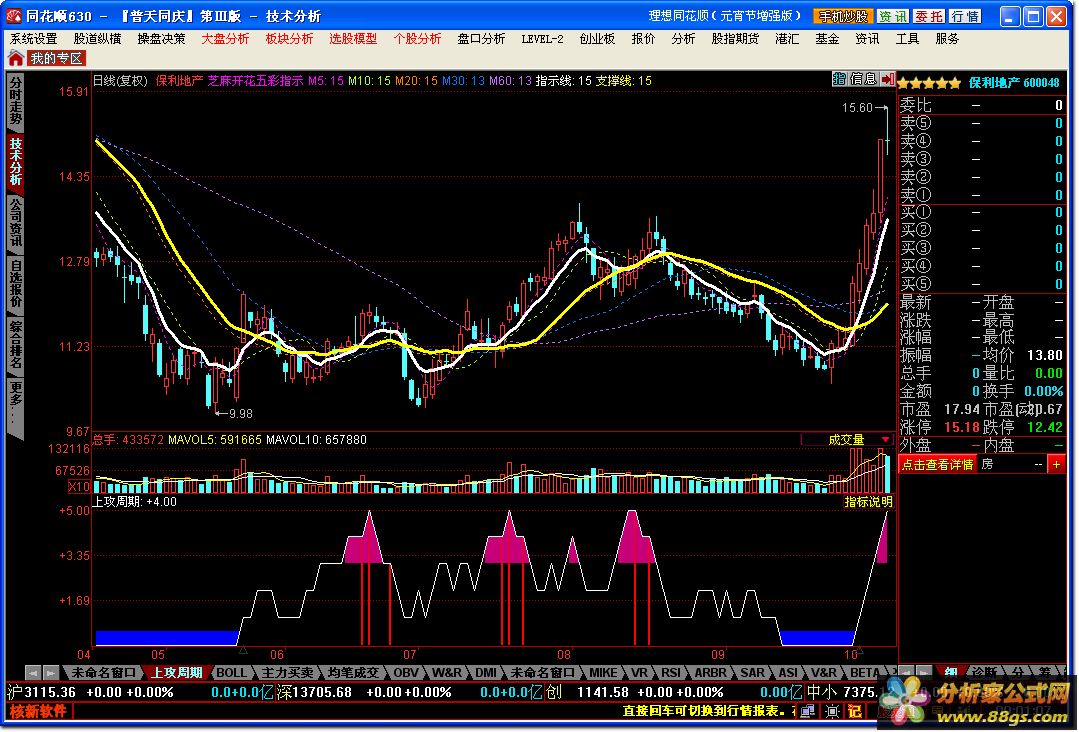The image size is (1079, 732).
Task: Select the SAR indicator tab
Action: 752,673
